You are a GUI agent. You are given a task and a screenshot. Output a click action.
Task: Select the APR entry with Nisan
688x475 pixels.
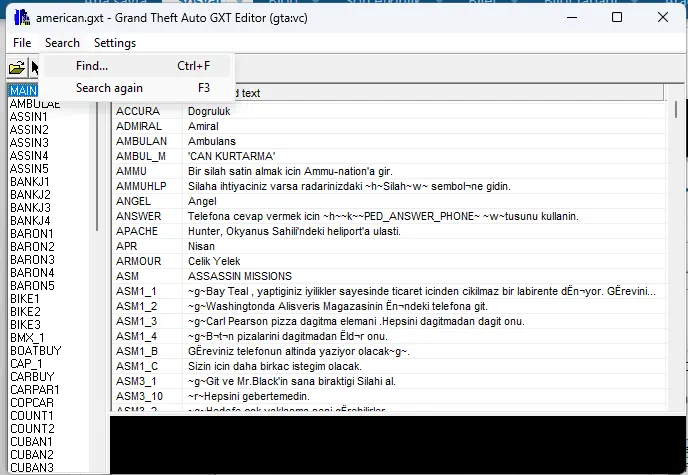pyautogui.click(x=389, y=246)
